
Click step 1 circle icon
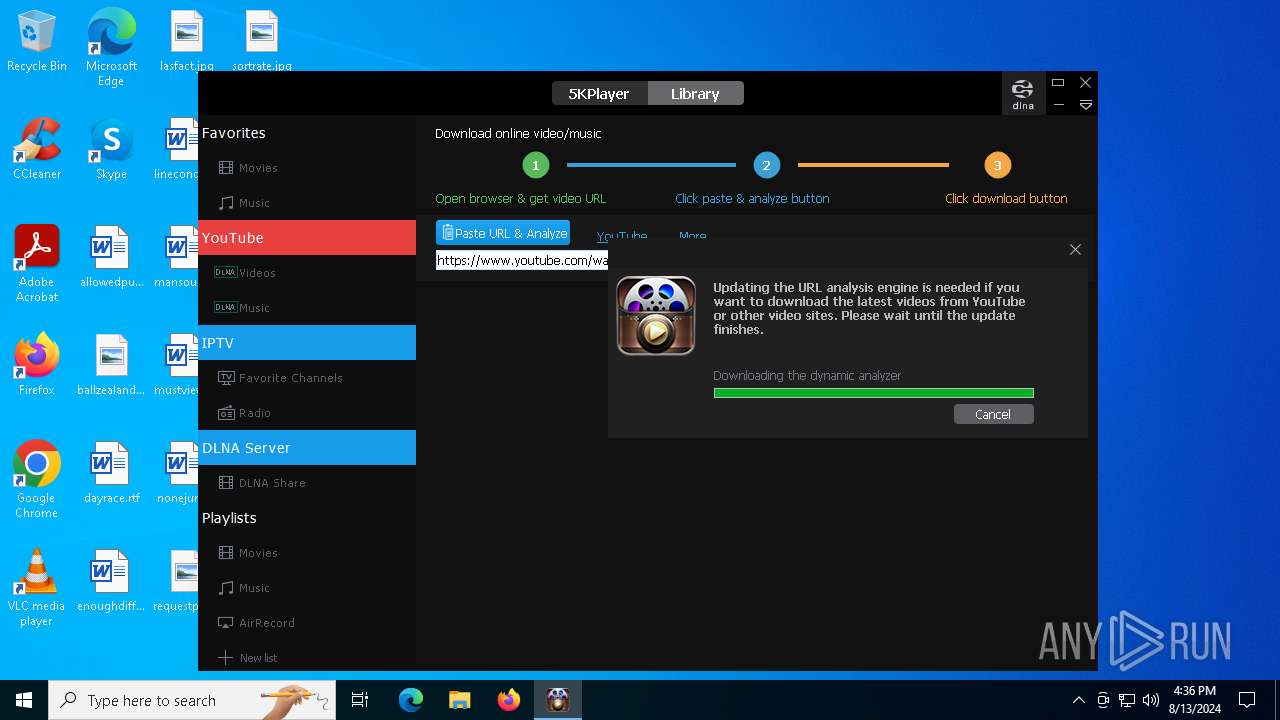coord(536,165)
